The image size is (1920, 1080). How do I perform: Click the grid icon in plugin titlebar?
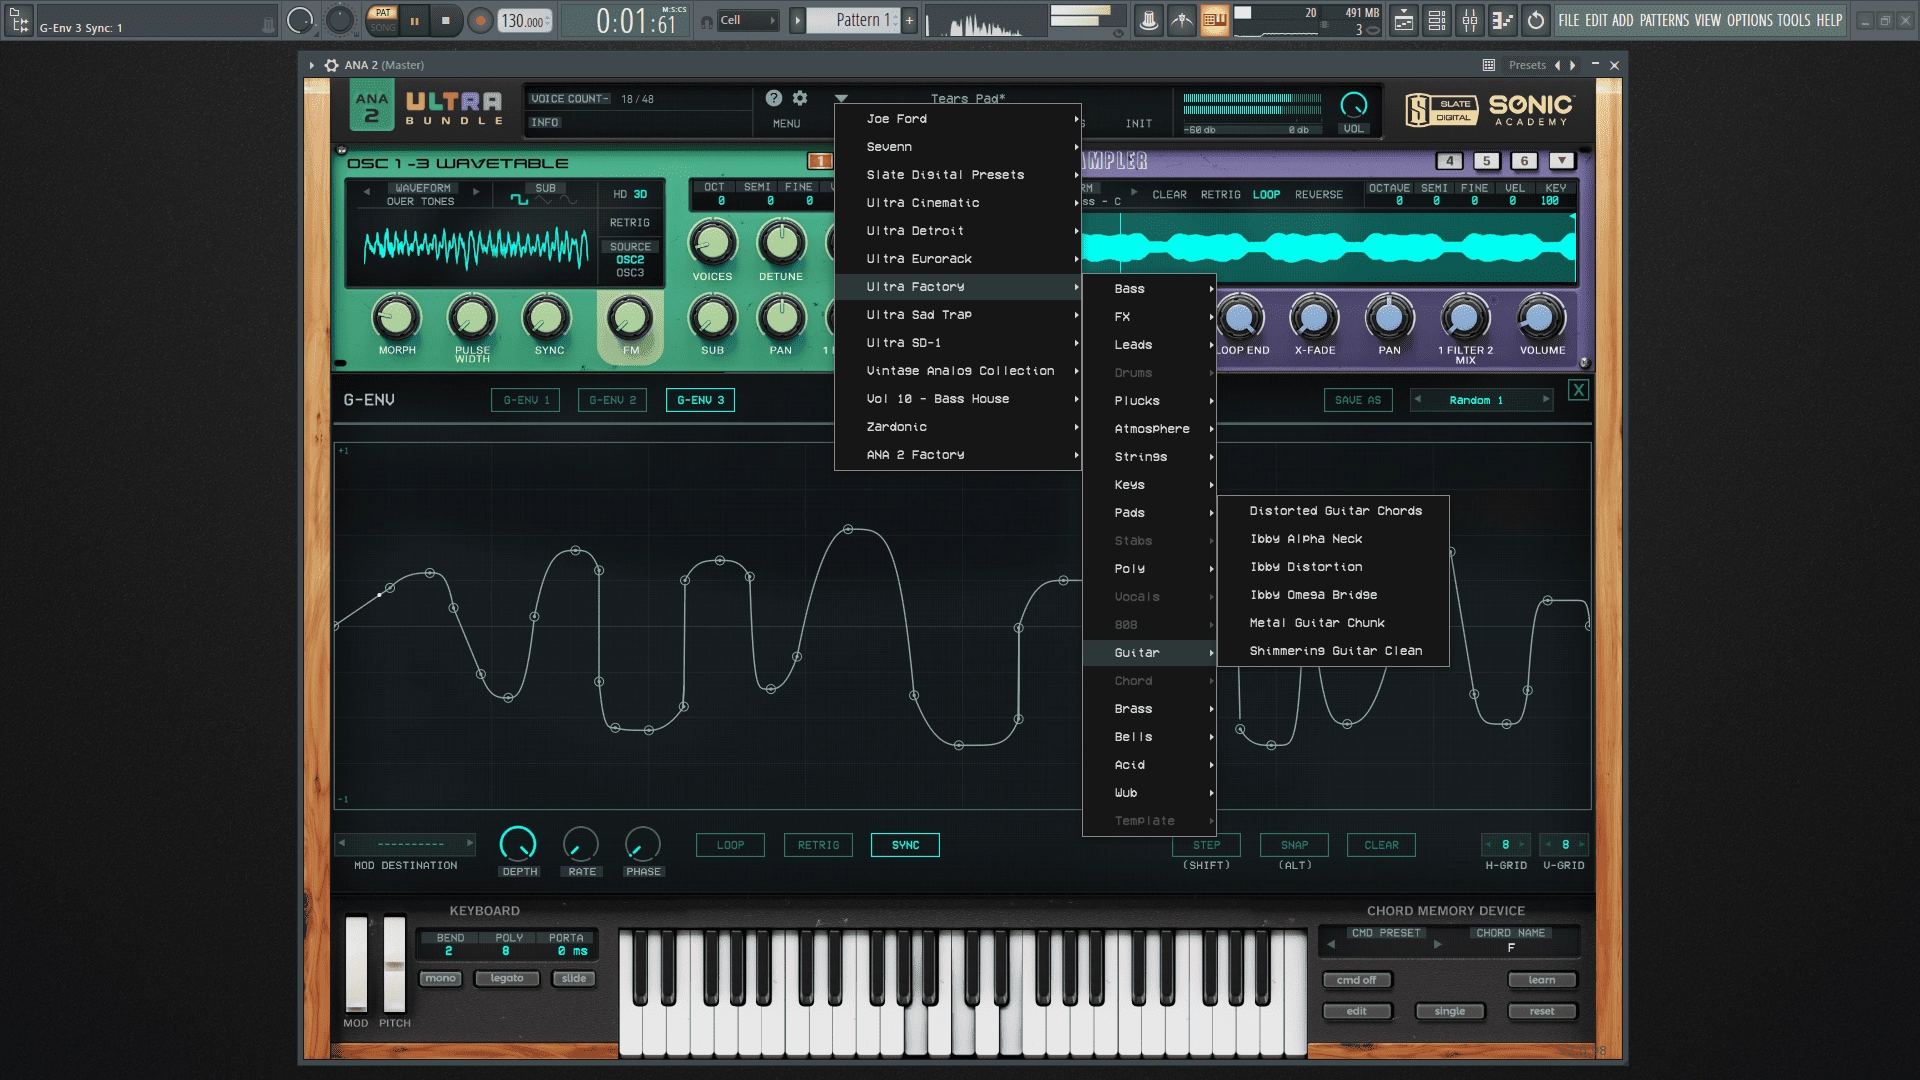click(1489, 65)
